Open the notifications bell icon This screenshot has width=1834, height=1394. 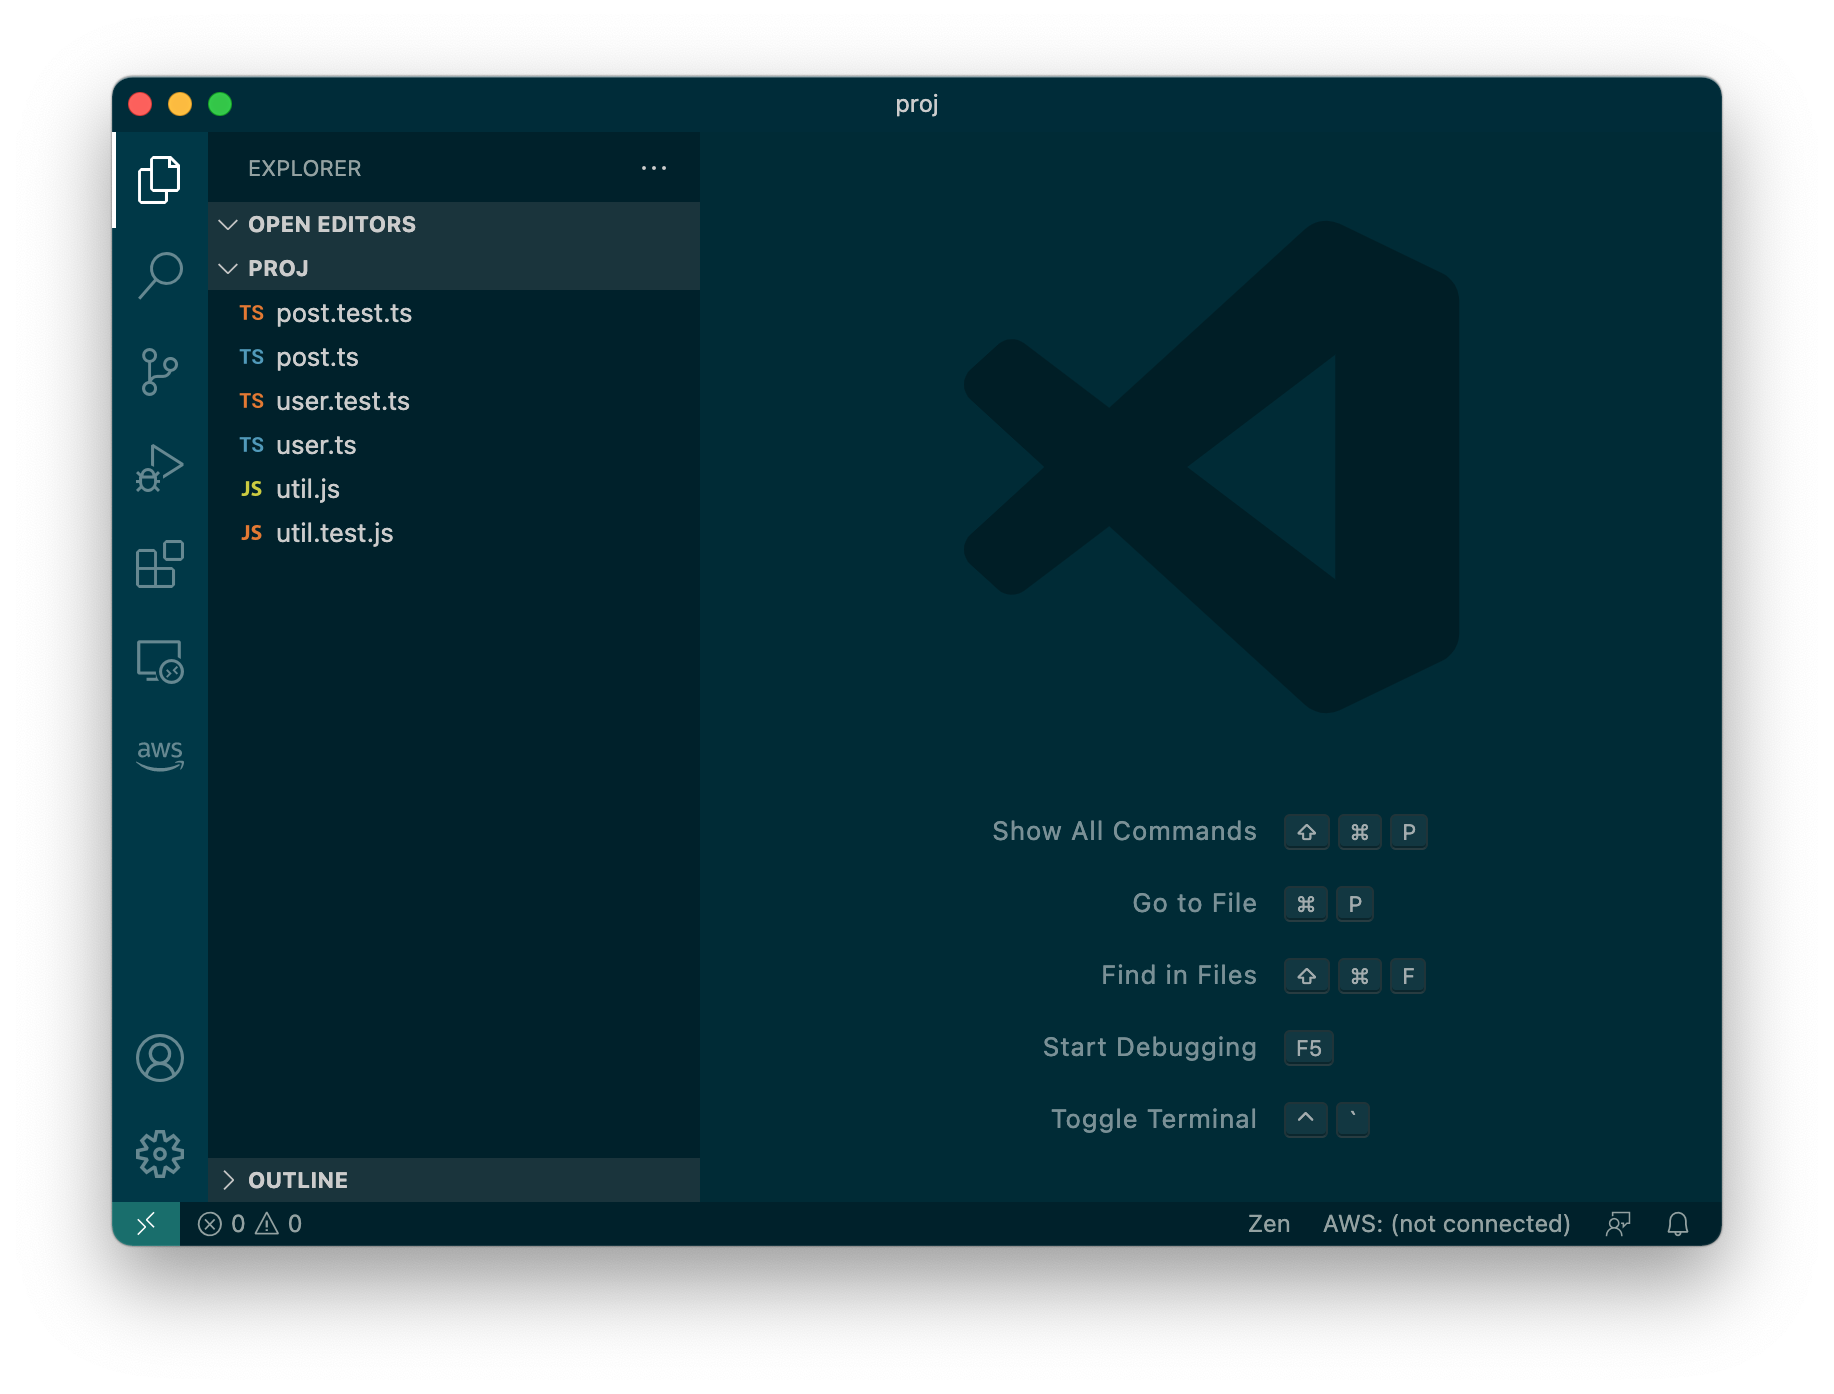(1678, 1224)
